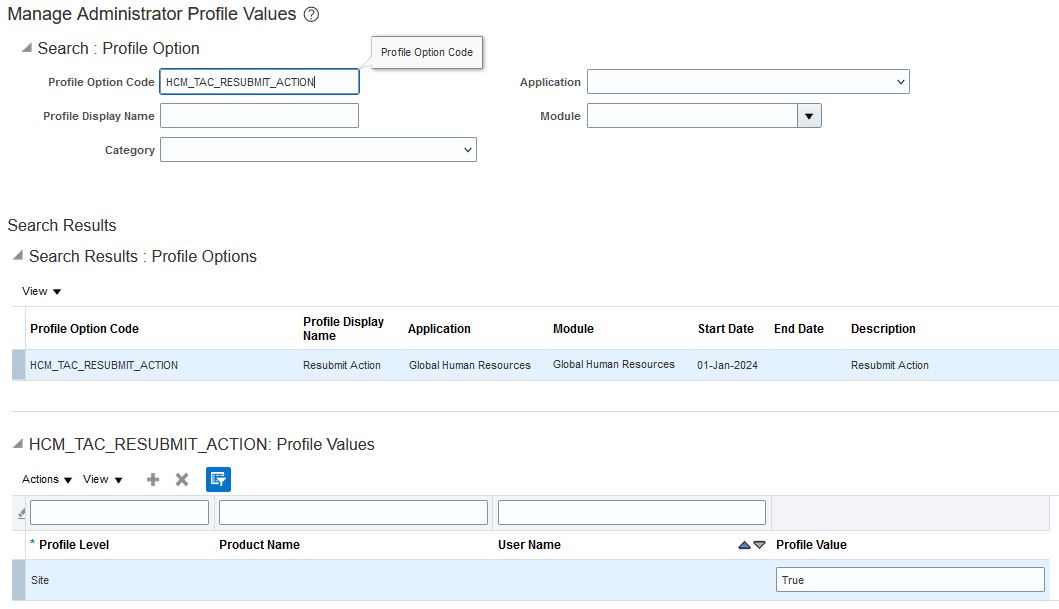Click the Profile Value field containing True

tap(910, 580)
